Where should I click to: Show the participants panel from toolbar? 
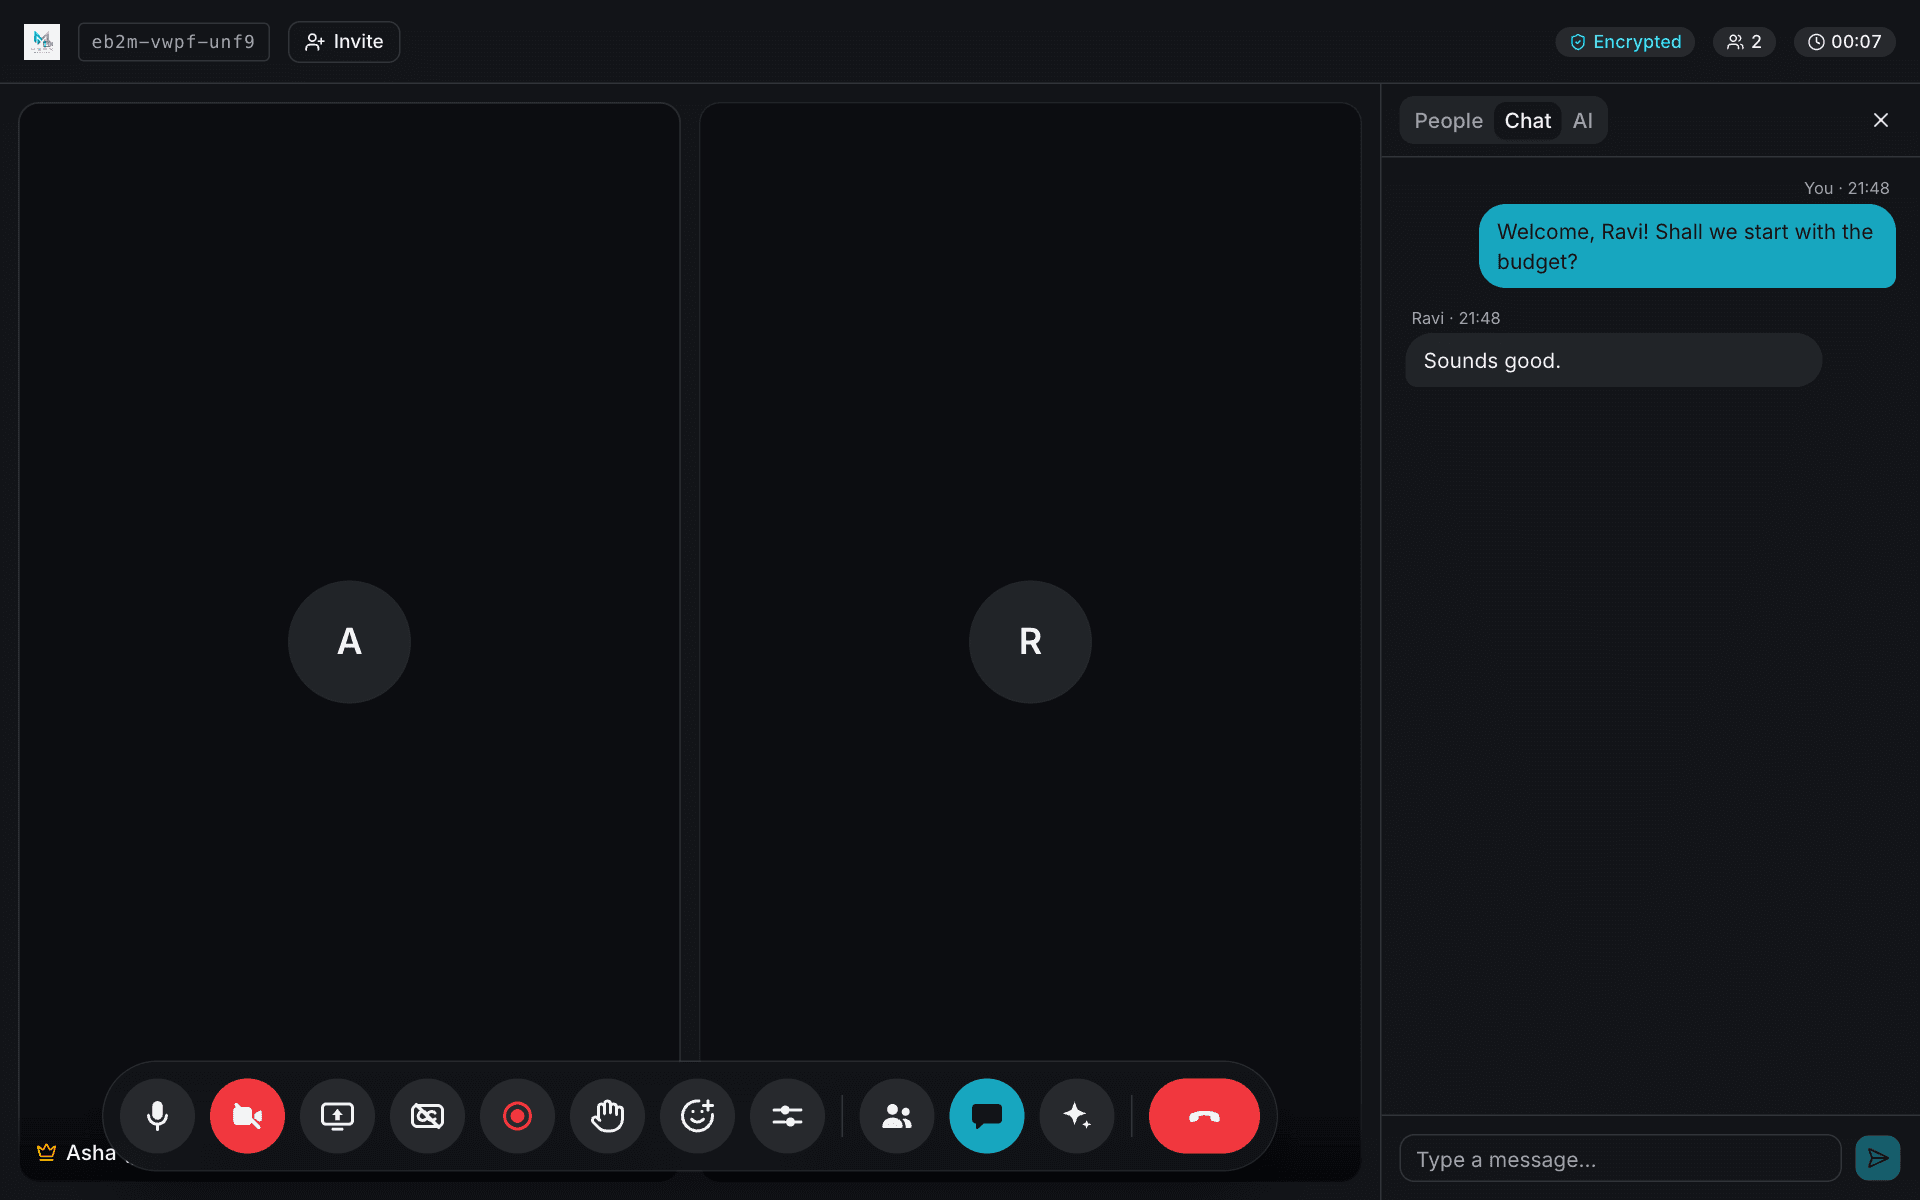[897, 1116]
